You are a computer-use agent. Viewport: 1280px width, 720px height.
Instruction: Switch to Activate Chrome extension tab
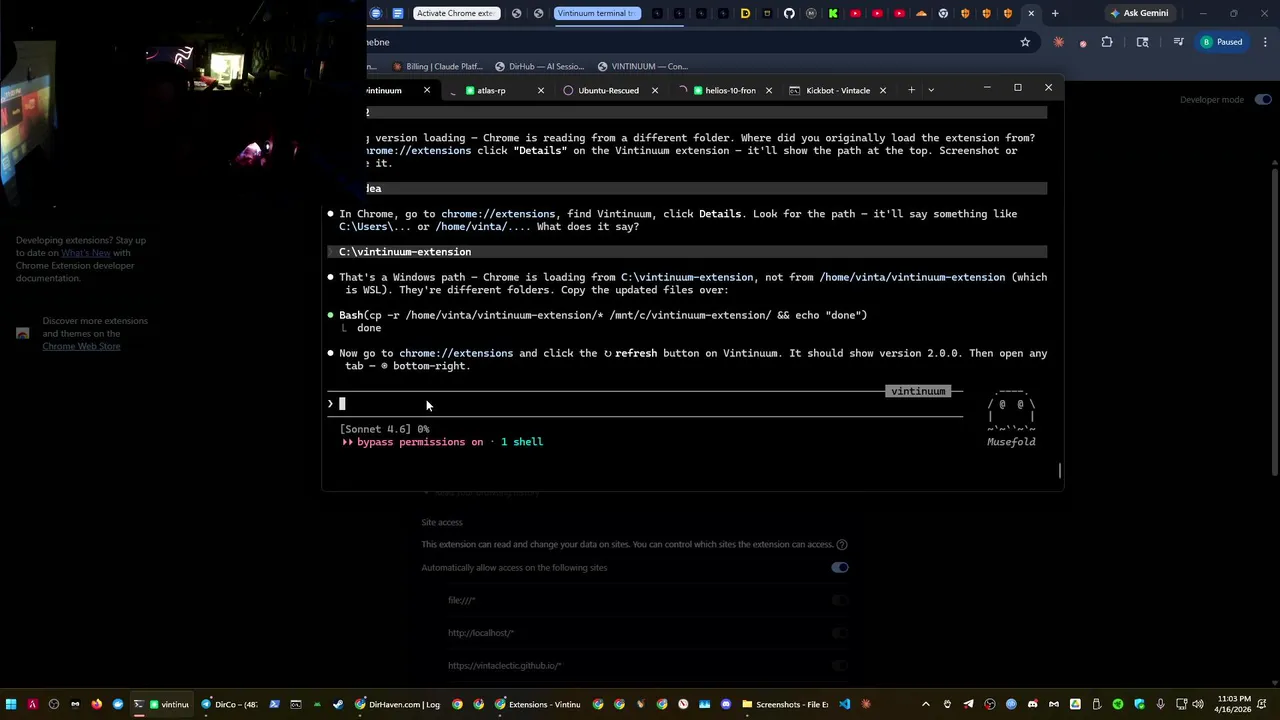pos(455,13)
